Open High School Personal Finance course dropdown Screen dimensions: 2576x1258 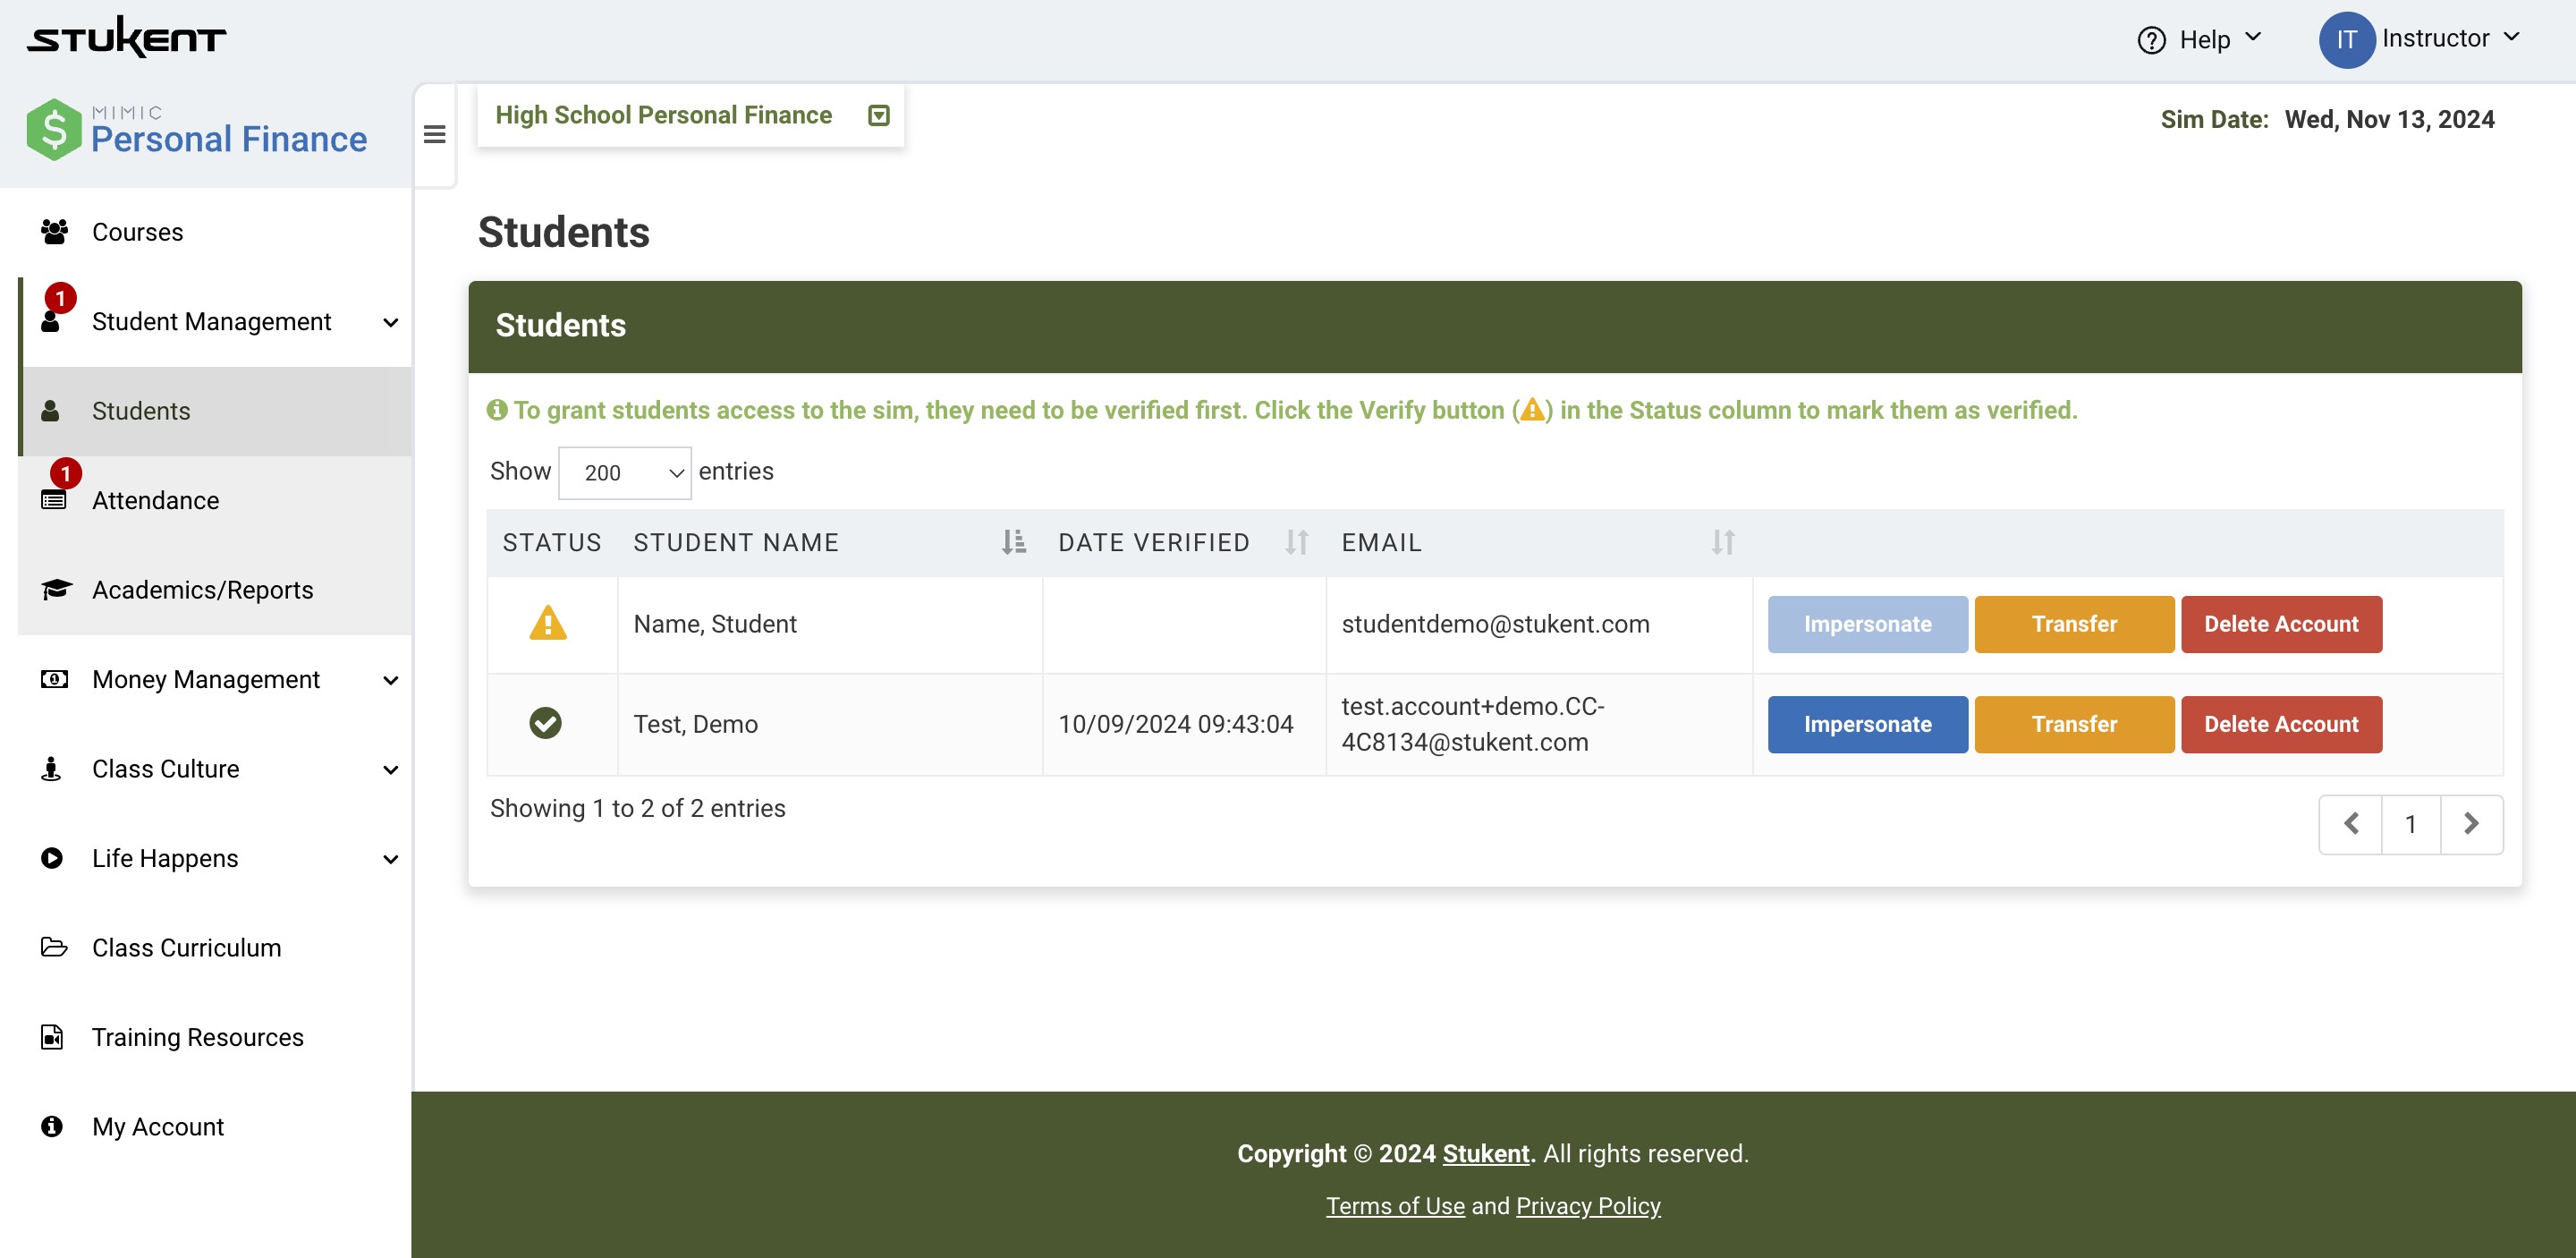coord(878,116)
